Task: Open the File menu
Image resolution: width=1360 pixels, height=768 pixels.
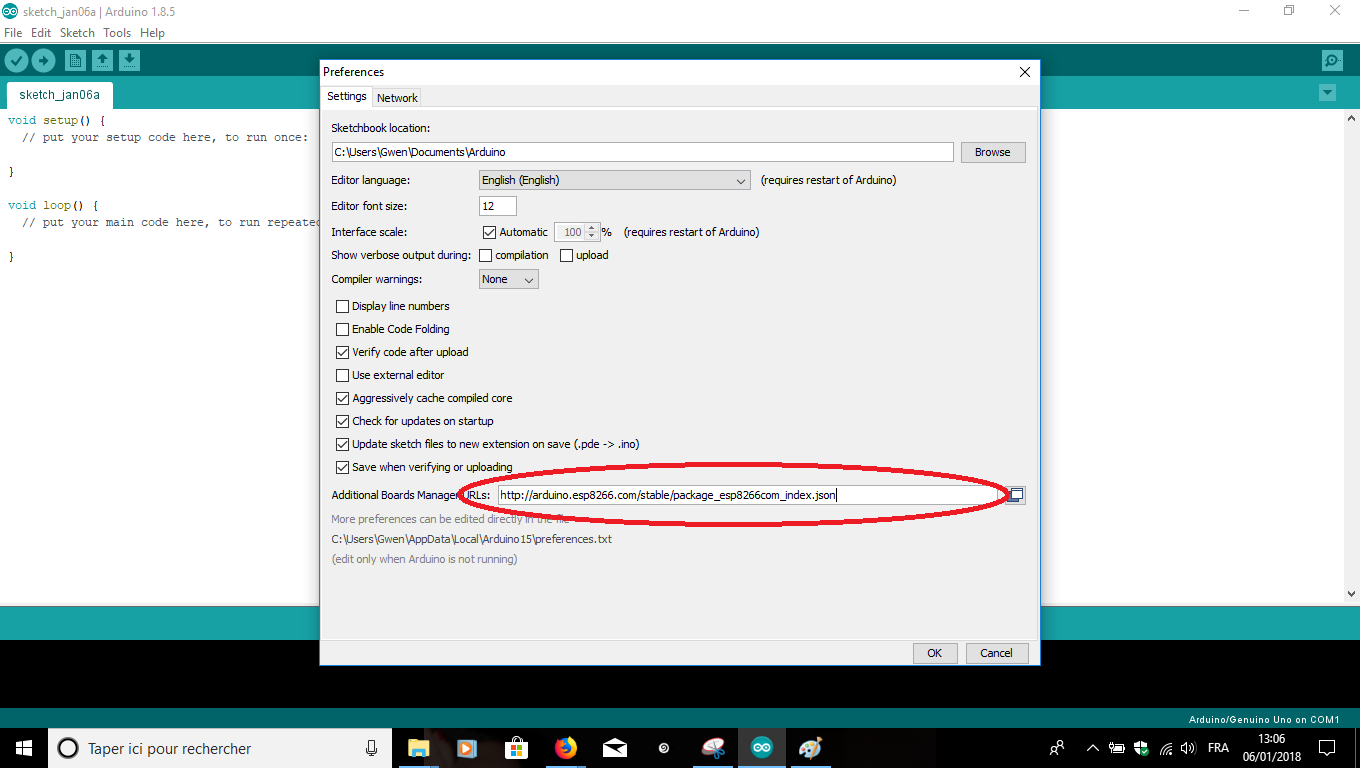Action: point(13,33)
